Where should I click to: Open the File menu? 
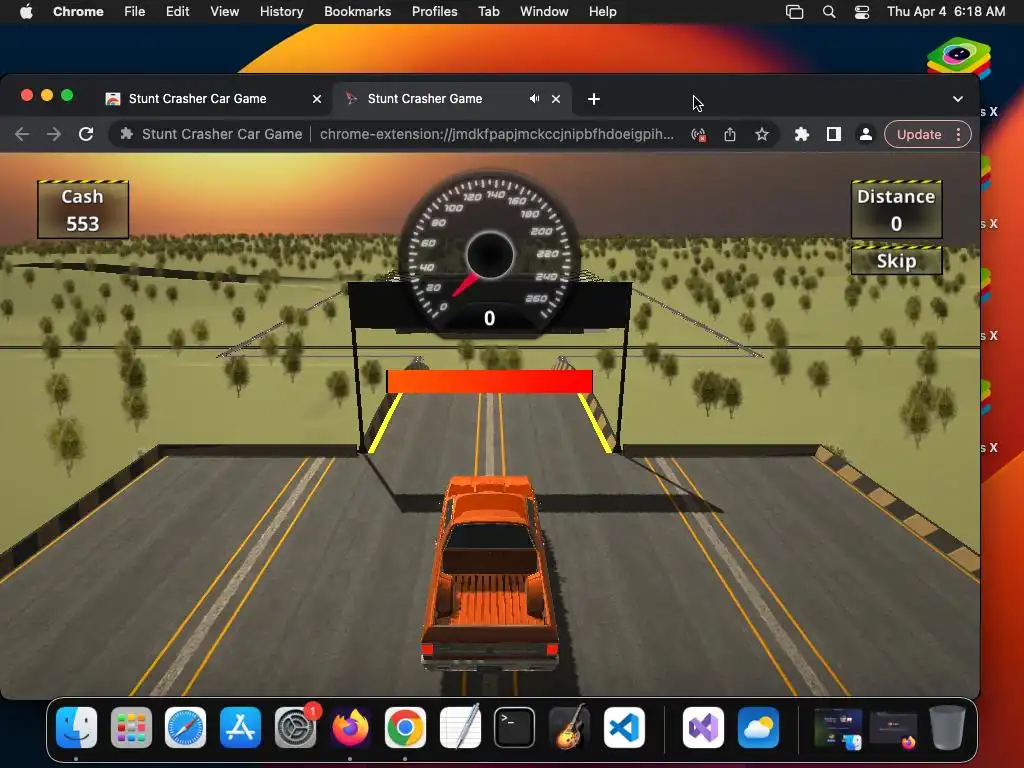click(x=135, y=12)
